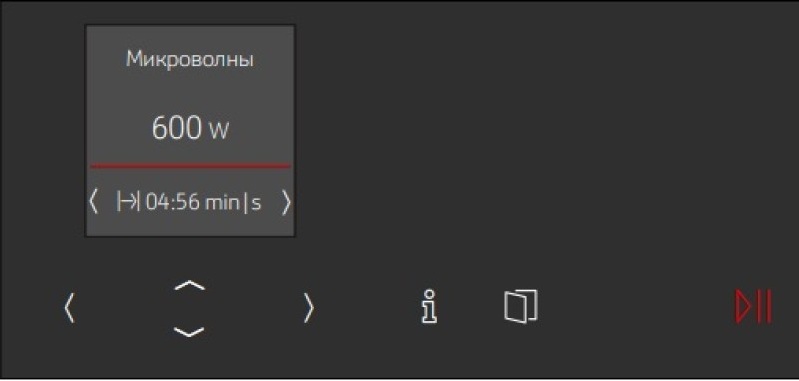
Task: Select next option via chevron after min|s
Action: coord(286,203)
